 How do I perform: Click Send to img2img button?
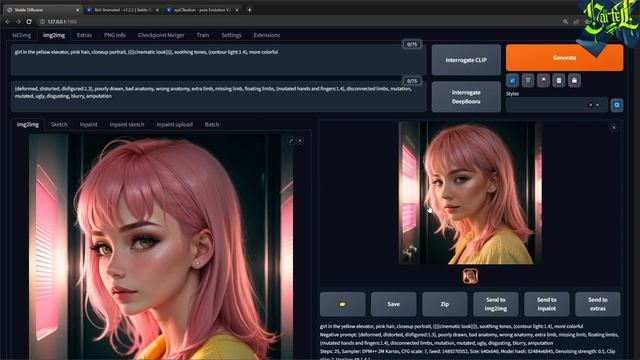tap(496, 304)
